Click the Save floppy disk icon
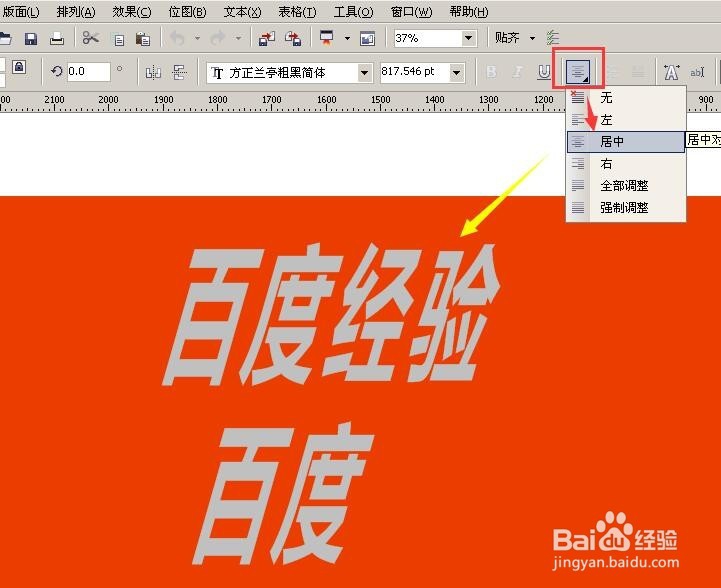This screenshot has height=588, width=721. (31, 39)
